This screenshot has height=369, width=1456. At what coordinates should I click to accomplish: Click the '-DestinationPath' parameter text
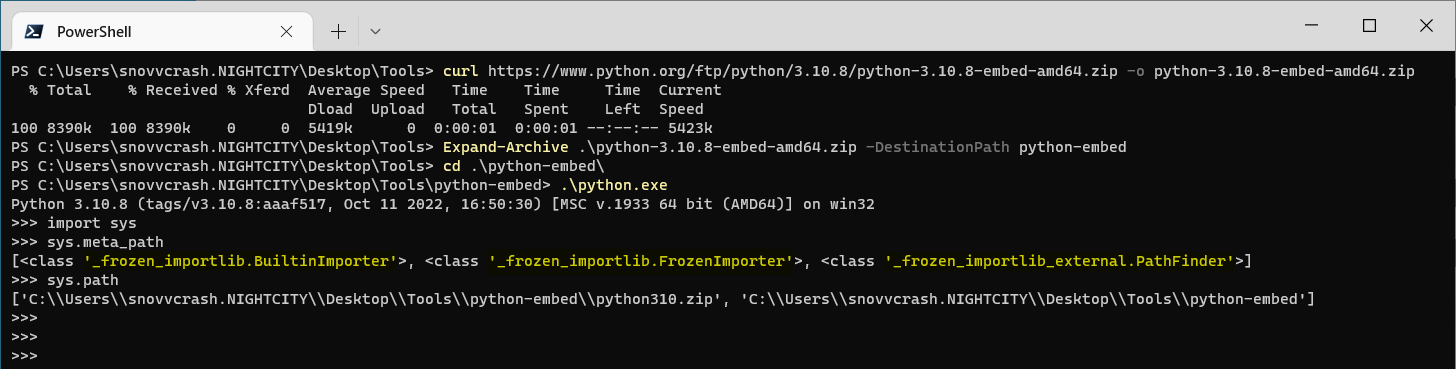937,147
